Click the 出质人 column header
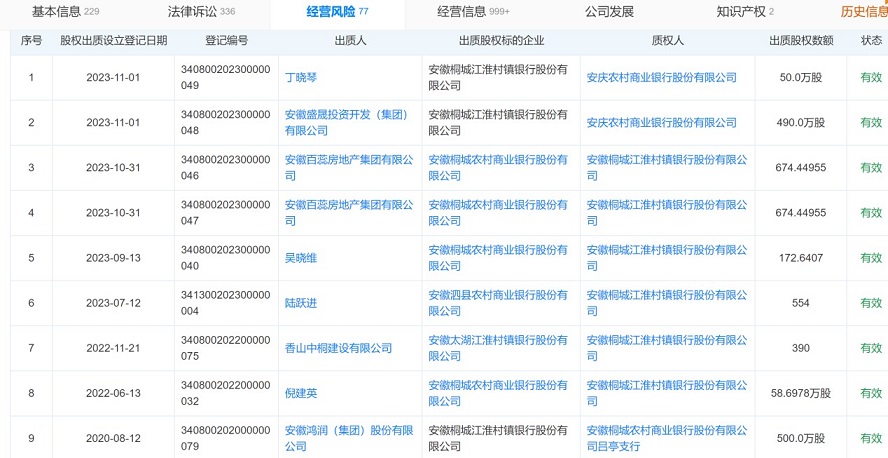The width and height of the screenshot is (888, 458). click(x=351, y=41)
